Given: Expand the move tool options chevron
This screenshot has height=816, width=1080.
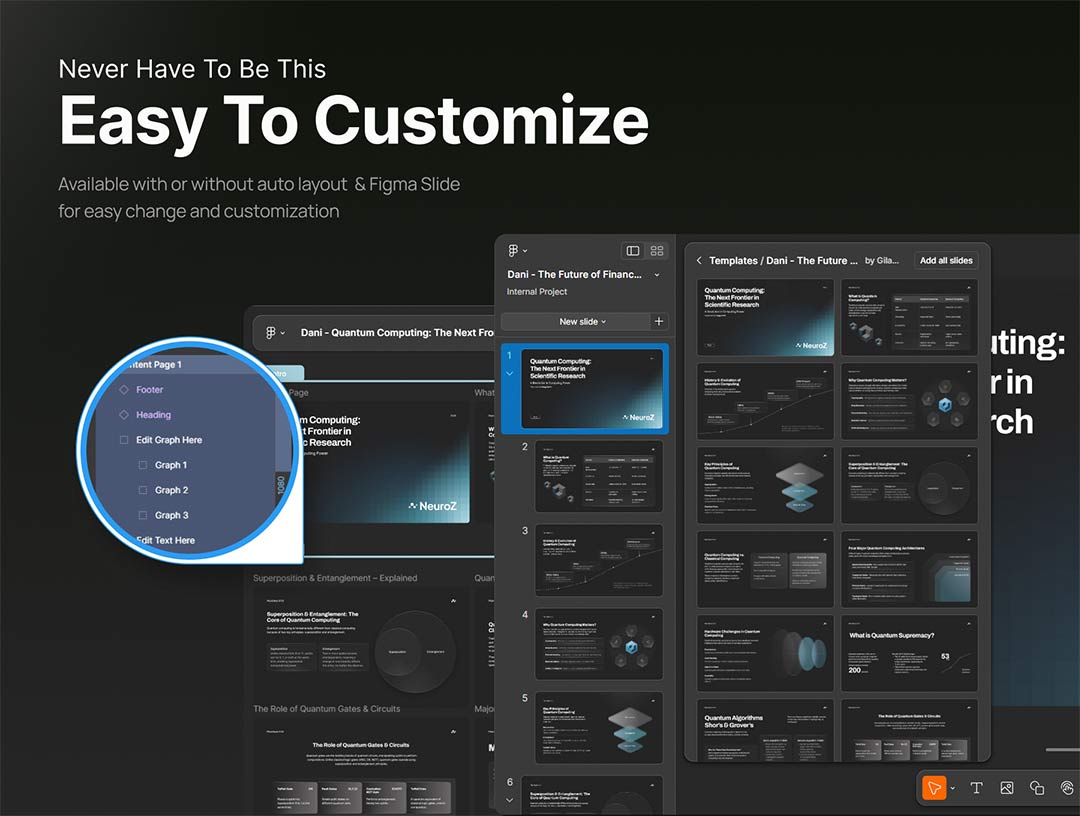Looking at the screenshot, I should click(x=953, y=788).
